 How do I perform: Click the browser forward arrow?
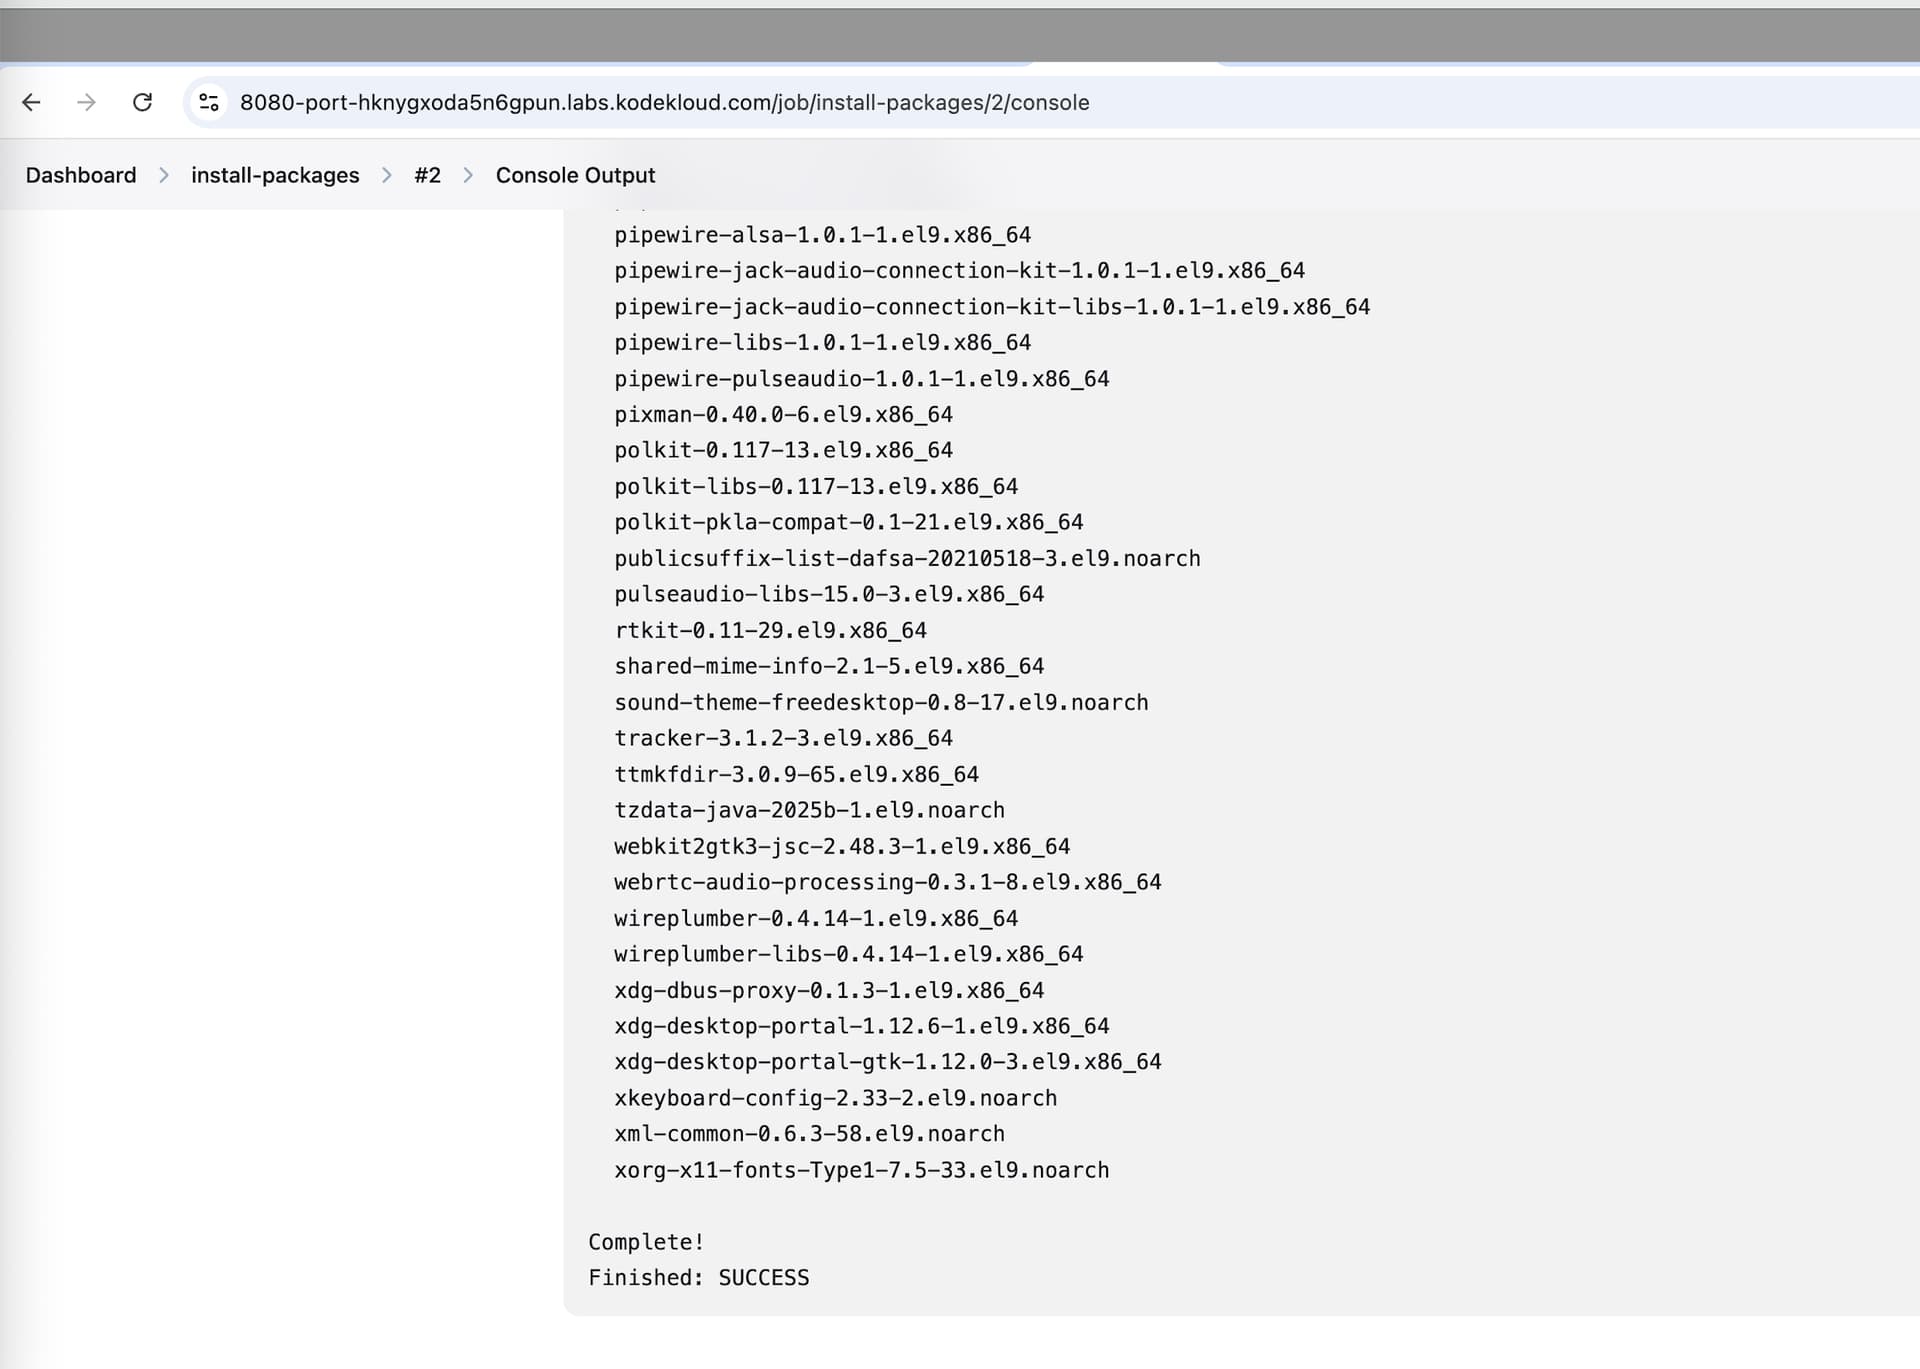87,102
